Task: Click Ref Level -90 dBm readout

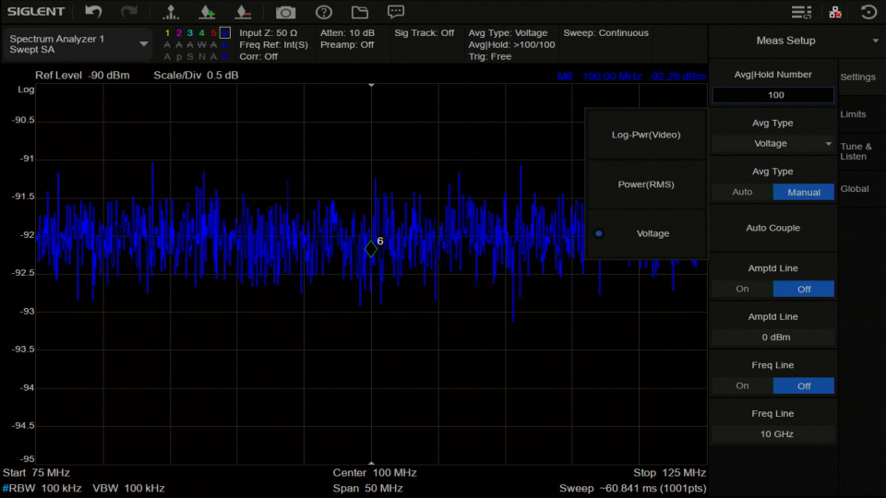Action: [x=82, y=75]
